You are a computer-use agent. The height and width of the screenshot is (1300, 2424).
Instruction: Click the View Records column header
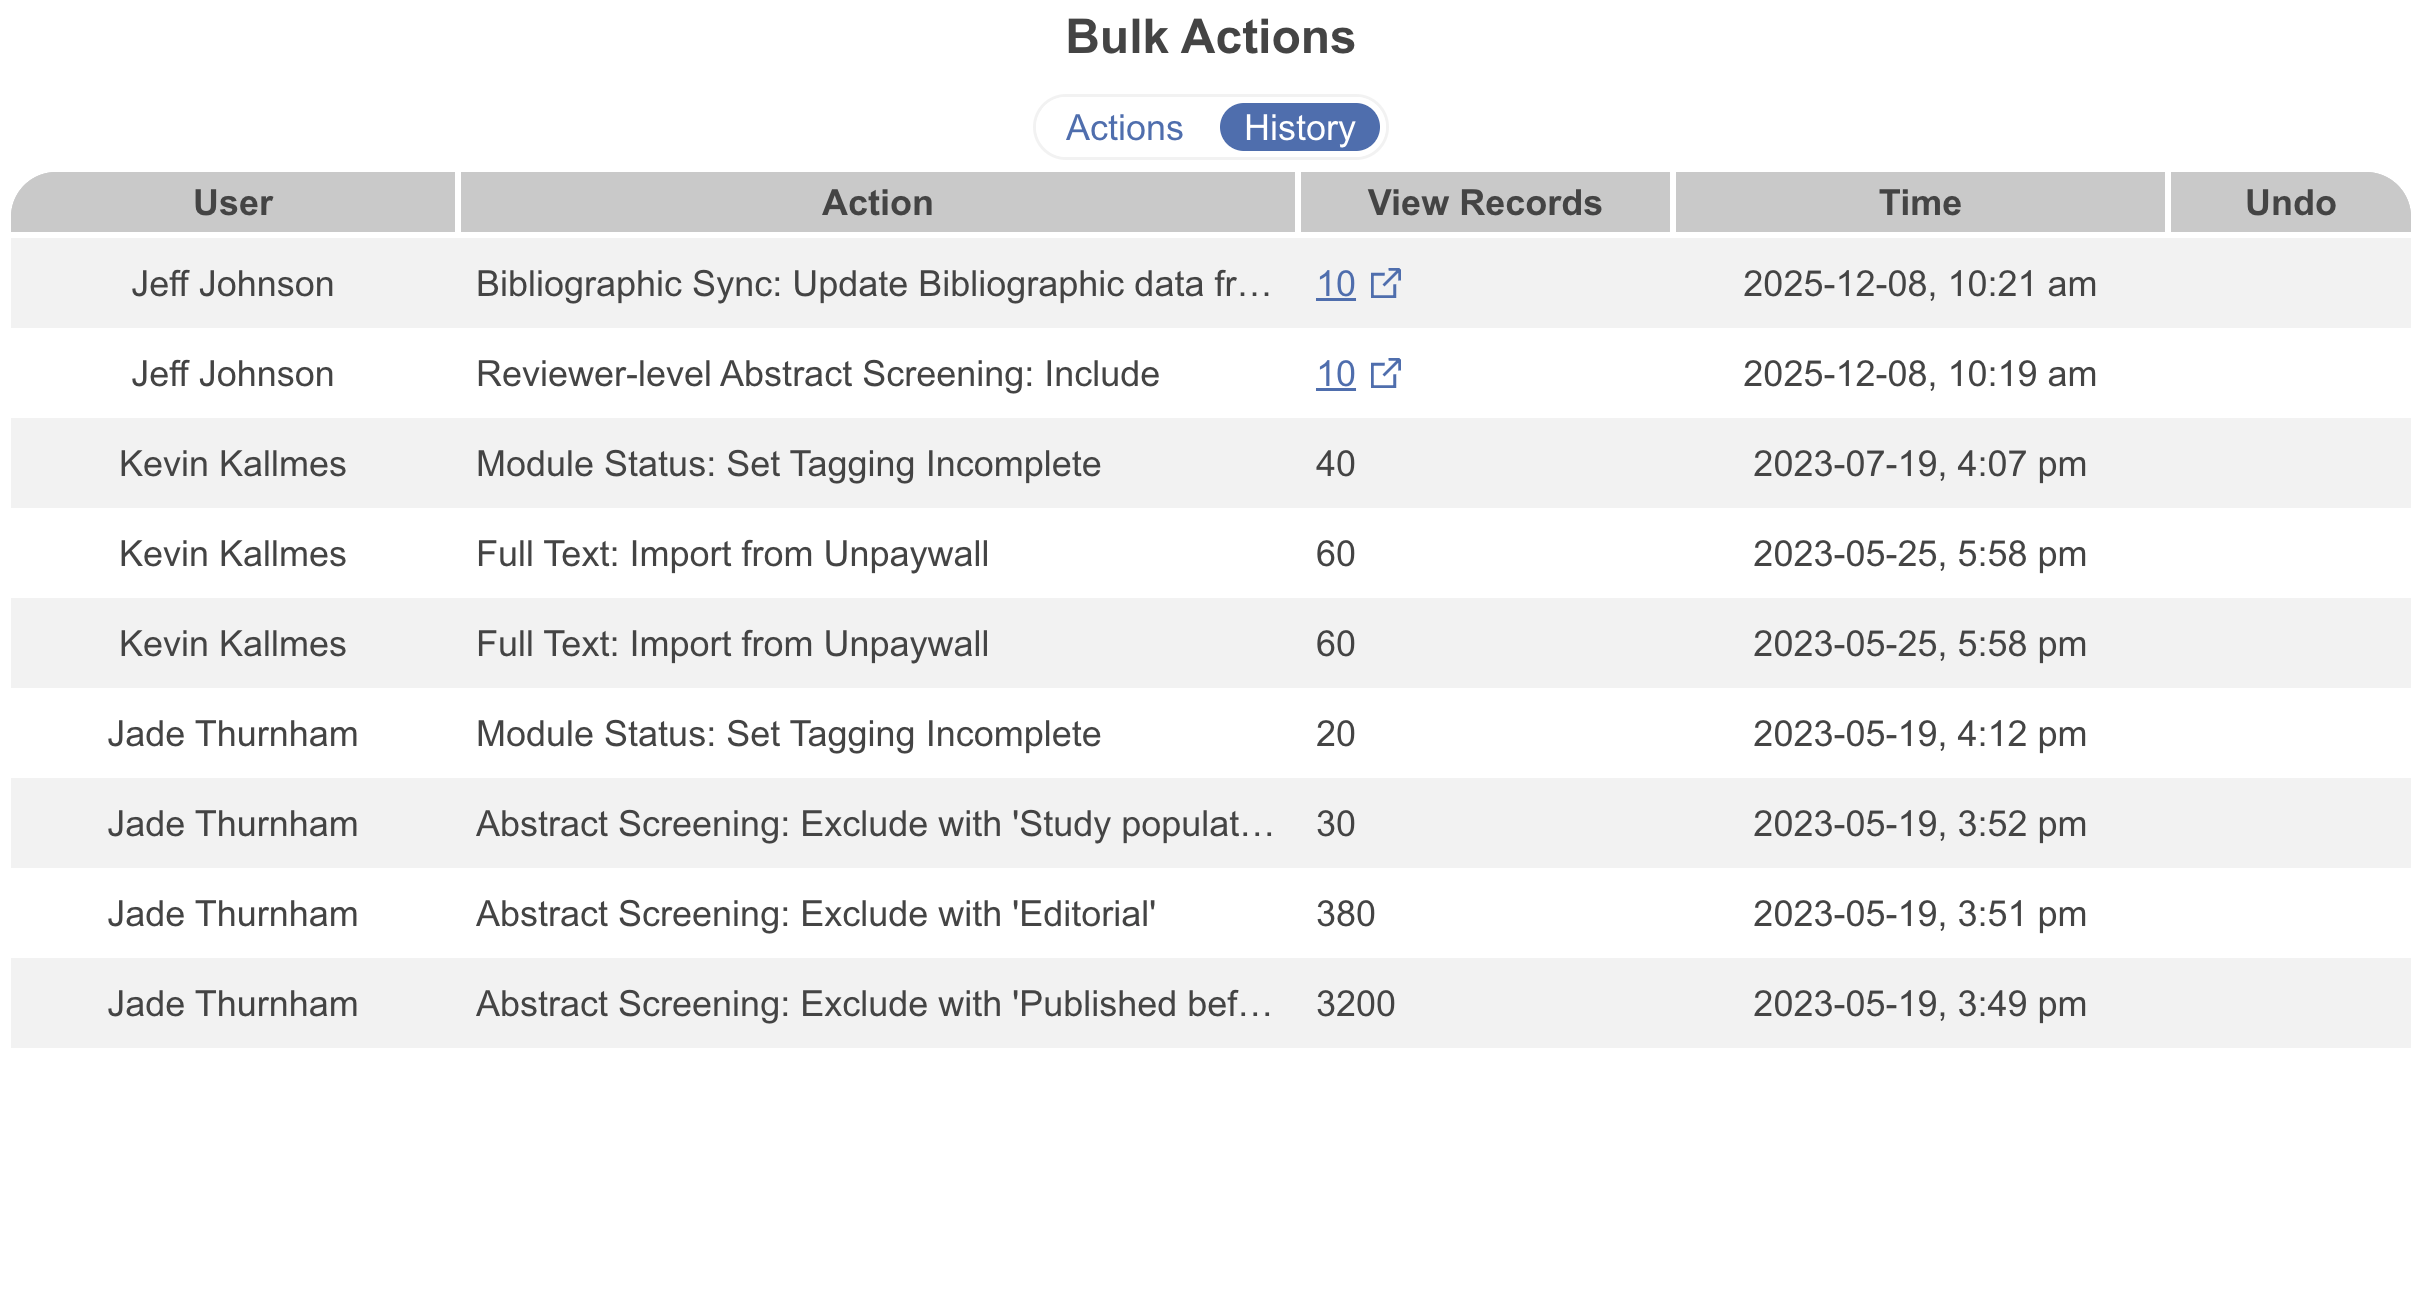point(1484,203)
